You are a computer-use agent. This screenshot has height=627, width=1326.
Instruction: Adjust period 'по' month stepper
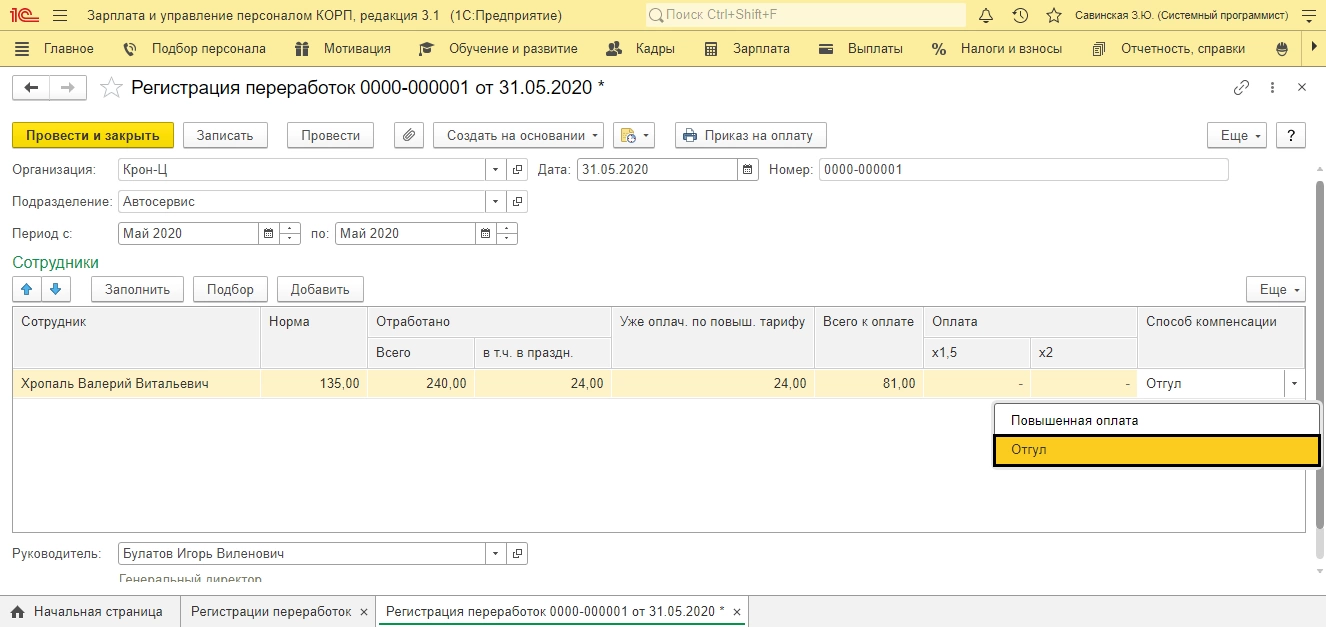[x=507, y=234]
